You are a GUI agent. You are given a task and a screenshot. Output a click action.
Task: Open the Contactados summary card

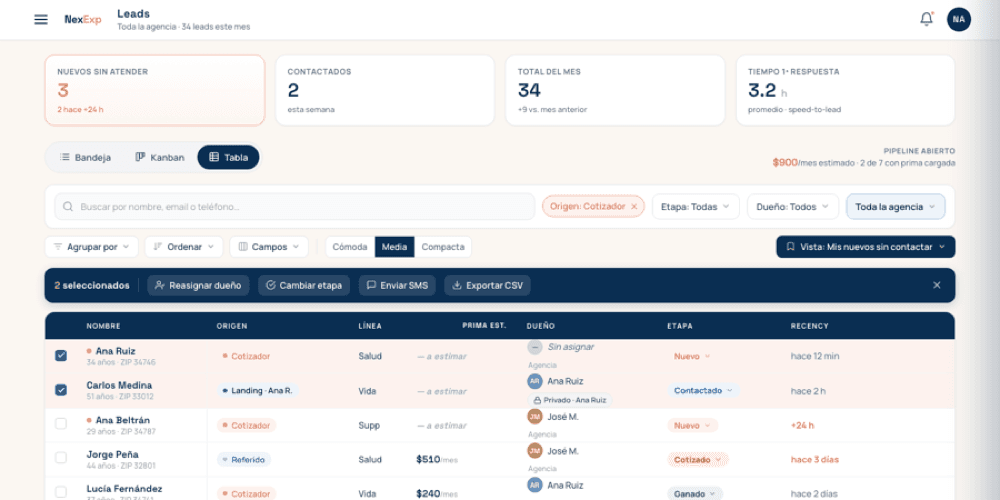(385, 90)
